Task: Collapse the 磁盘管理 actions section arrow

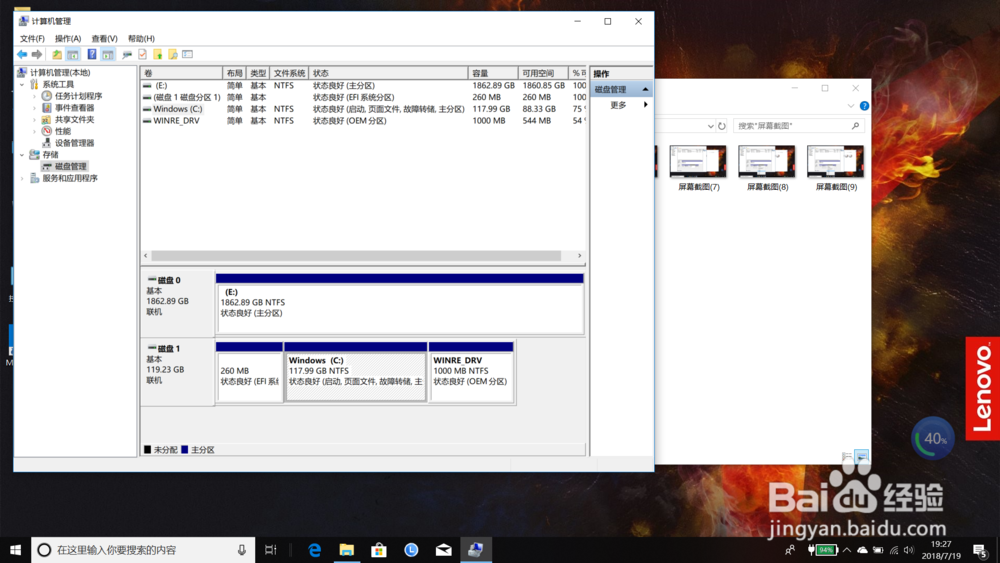Action: tap(645, 89)
